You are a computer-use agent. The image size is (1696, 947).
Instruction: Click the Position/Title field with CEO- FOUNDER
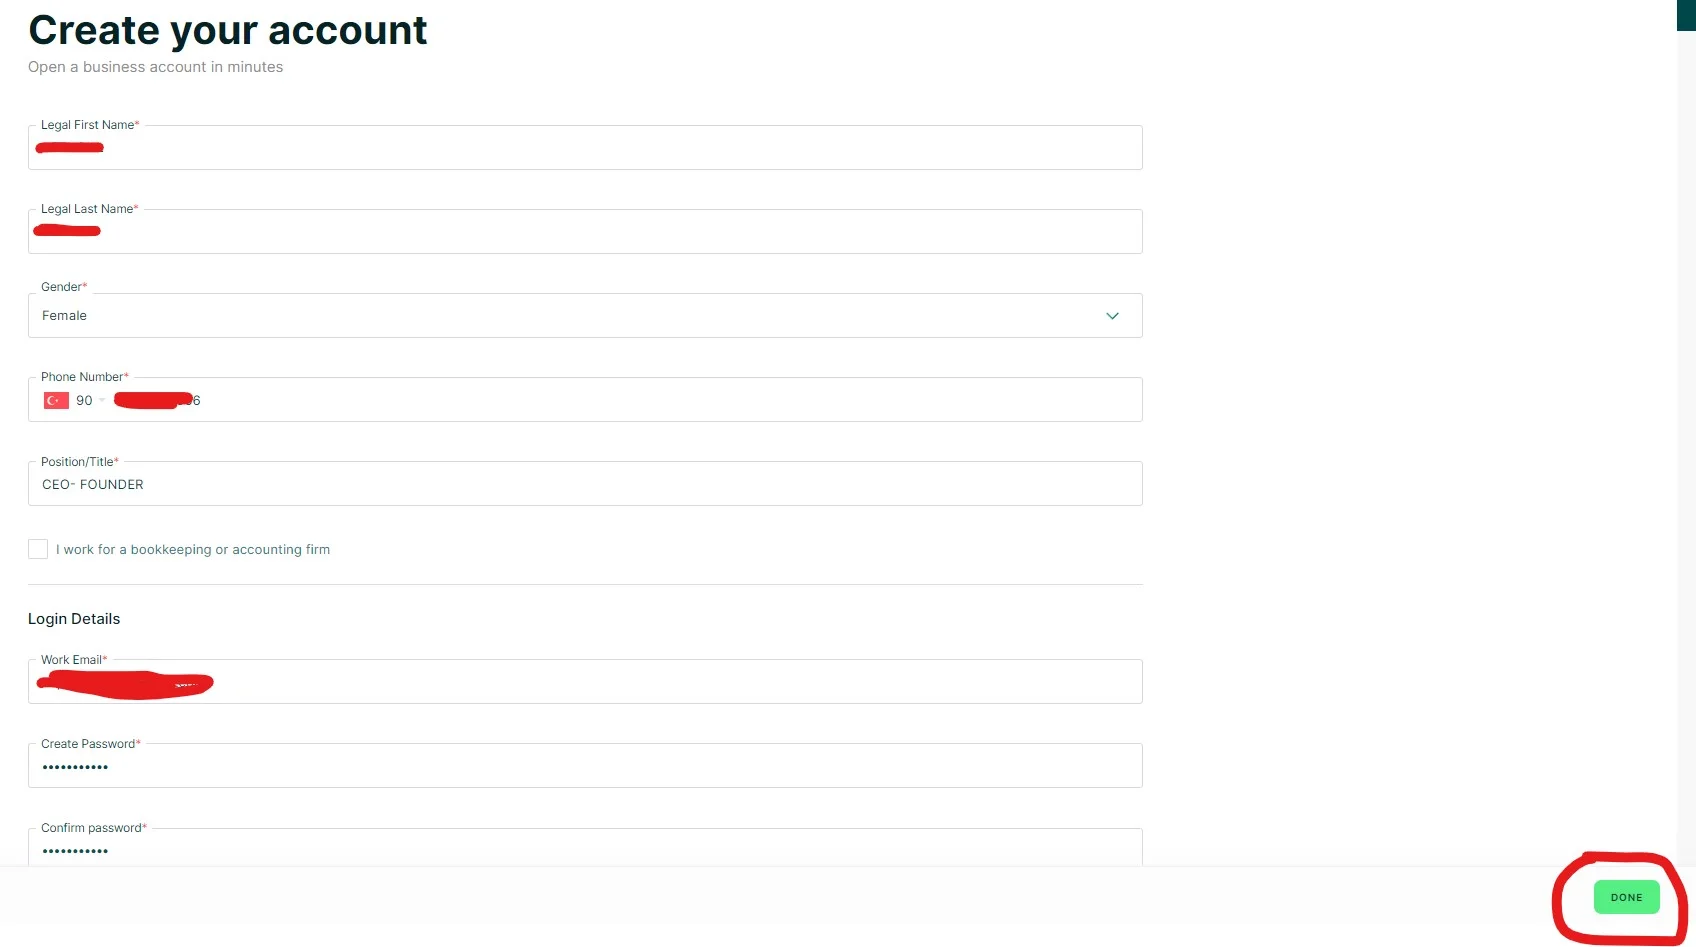pos(585,484)
